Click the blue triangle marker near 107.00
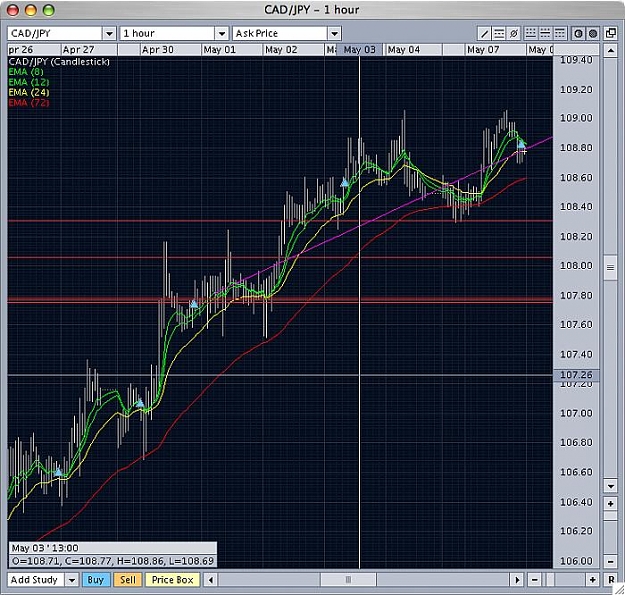Viewport: 625px width, 595px height. (x=140, y=403)
